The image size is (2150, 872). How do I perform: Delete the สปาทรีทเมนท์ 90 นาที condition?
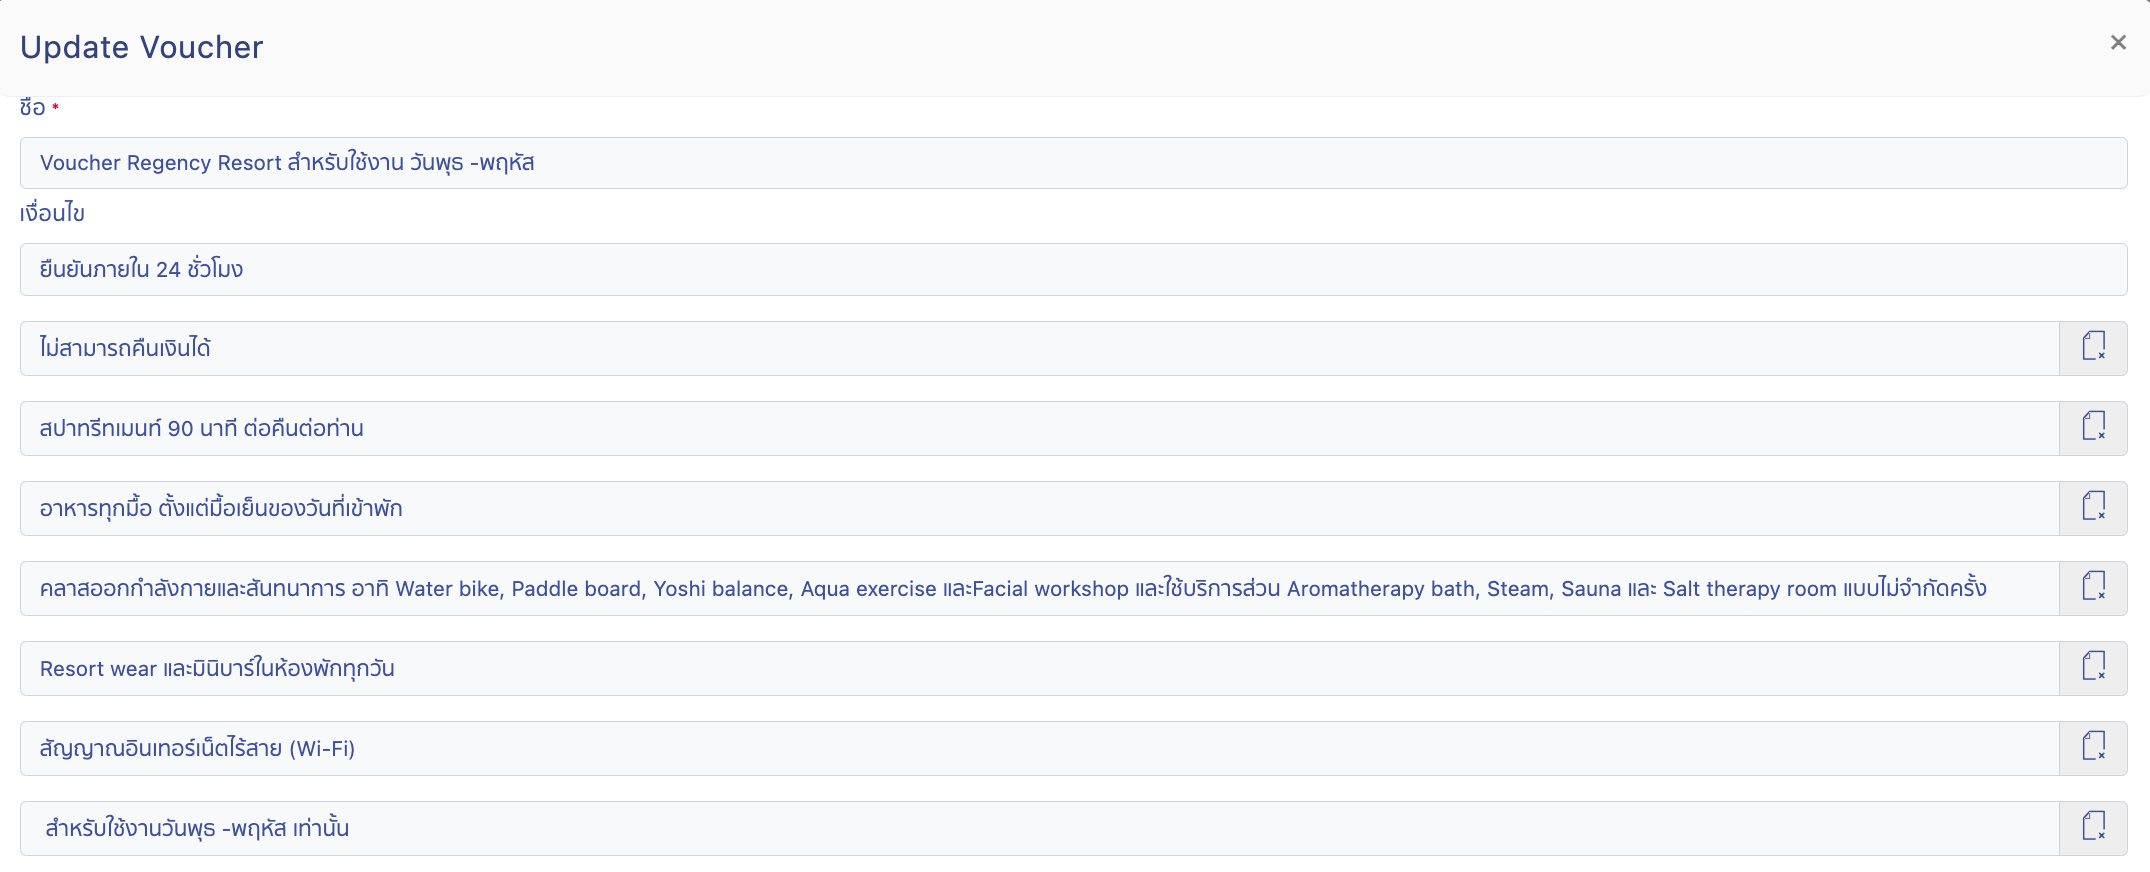pyautogui.click(x=2093, y=428)
